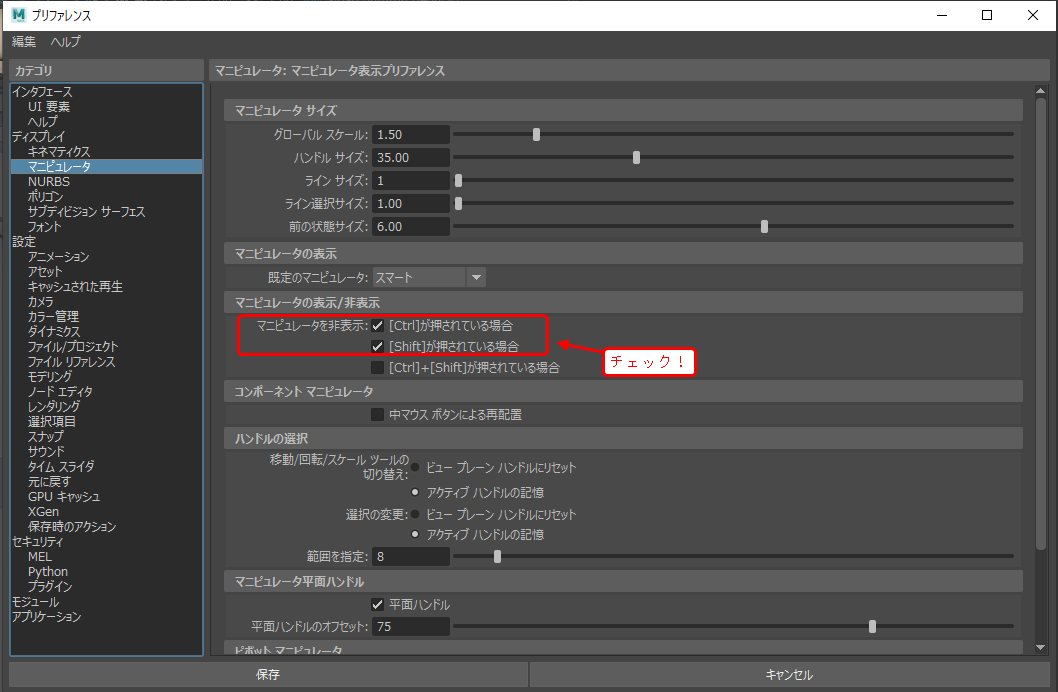Select ダイナミクス category
Screen dimensions: 1058x692
click(x=54, y=331)
